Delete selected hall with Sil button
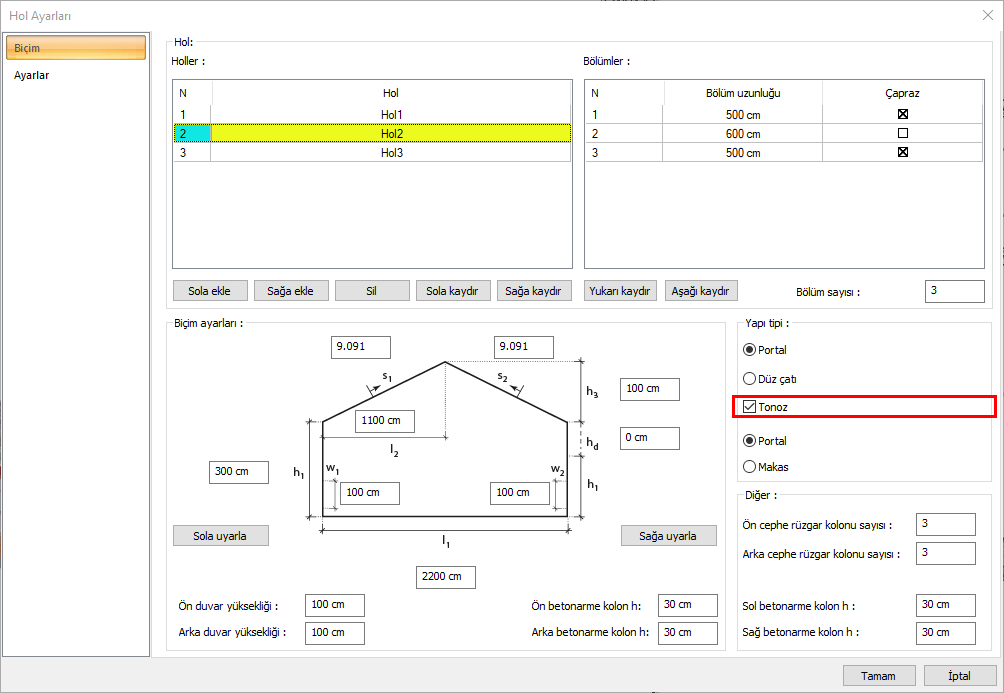 point(372,291)
